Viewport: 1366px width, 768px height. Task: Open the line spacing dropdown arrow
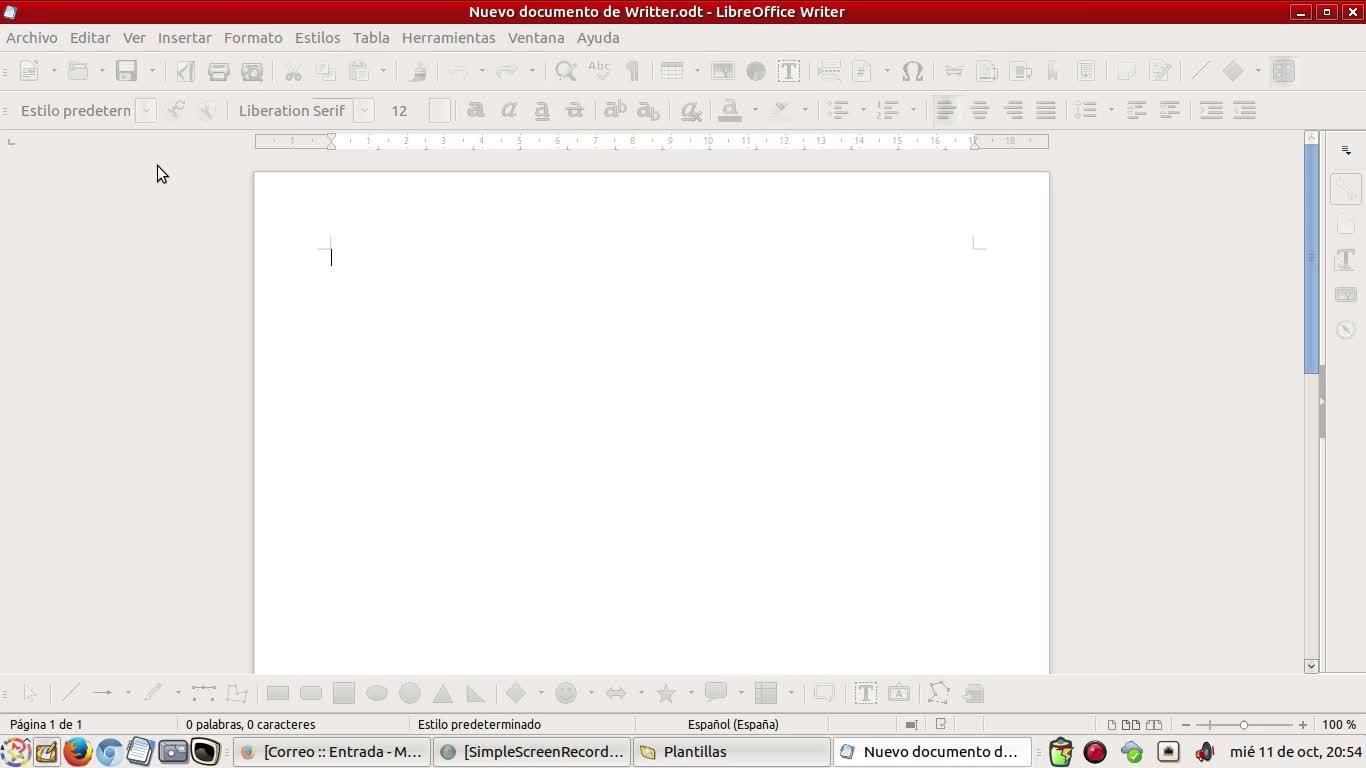click(1111, 110)
